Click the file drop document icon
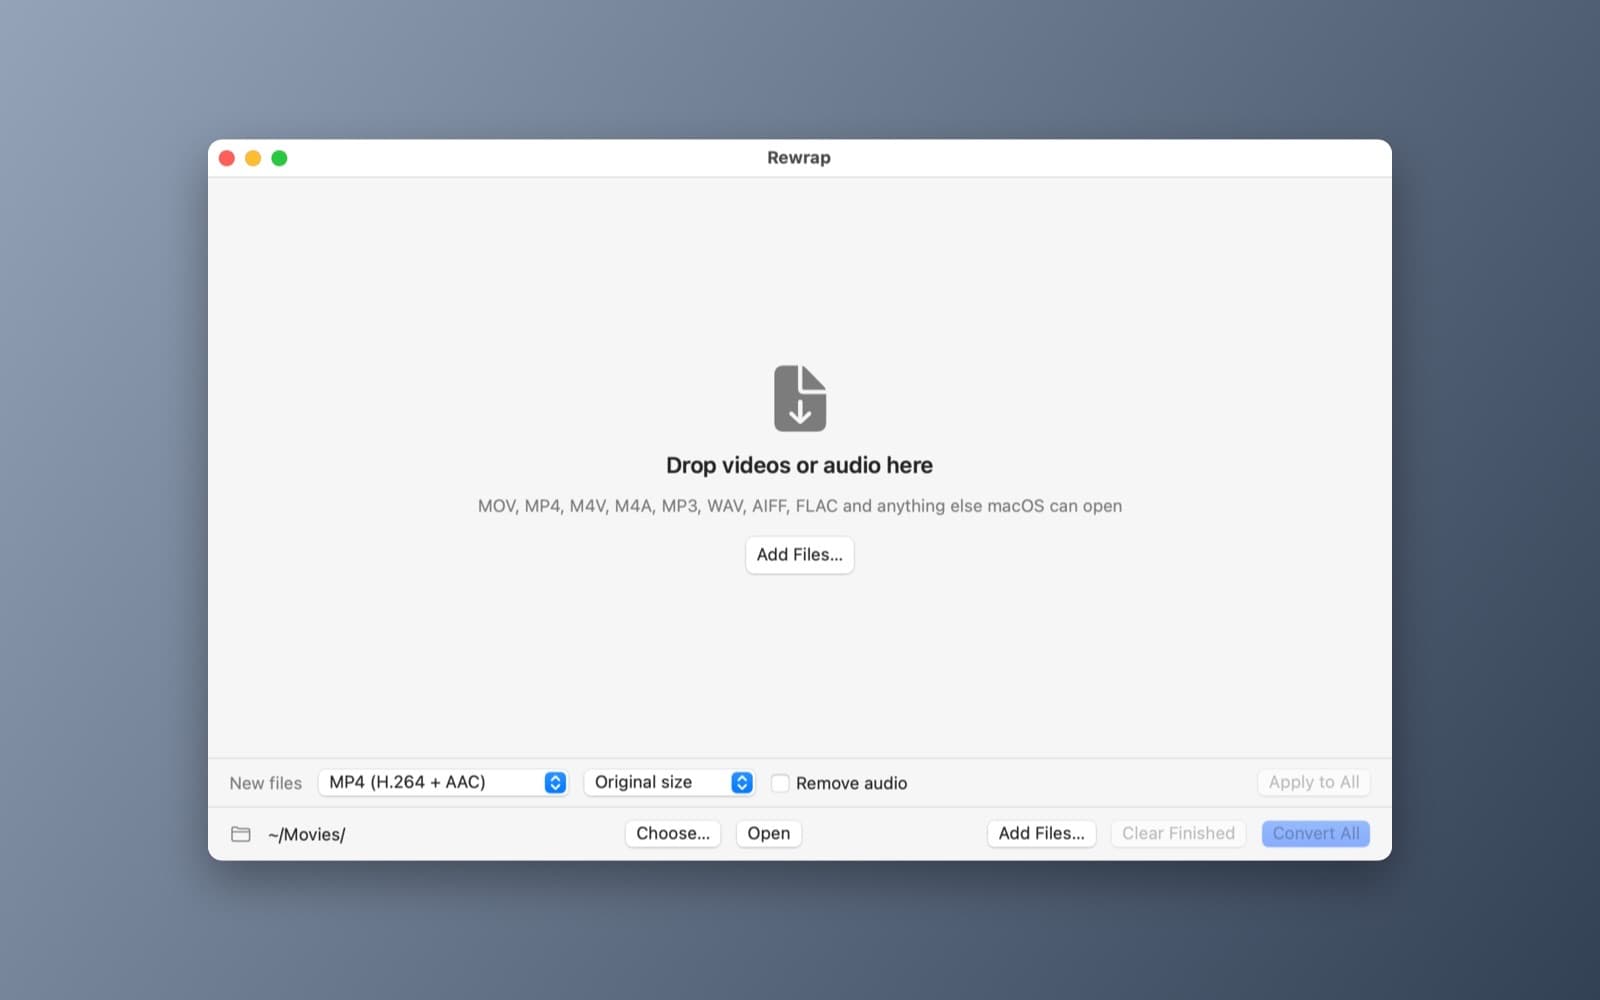Screen dimensions: 1600x1000 pyautogui.click(x=800, y=398)
